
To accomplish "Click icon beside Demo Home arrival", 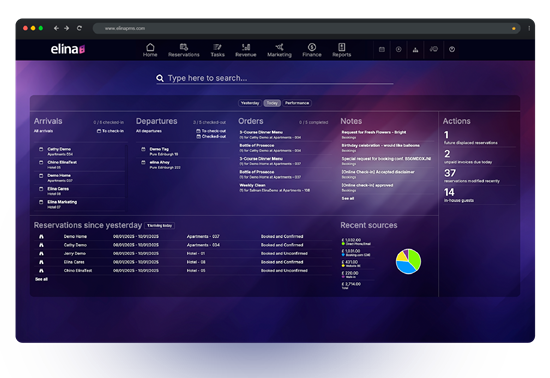I will [x=41, y=176].
